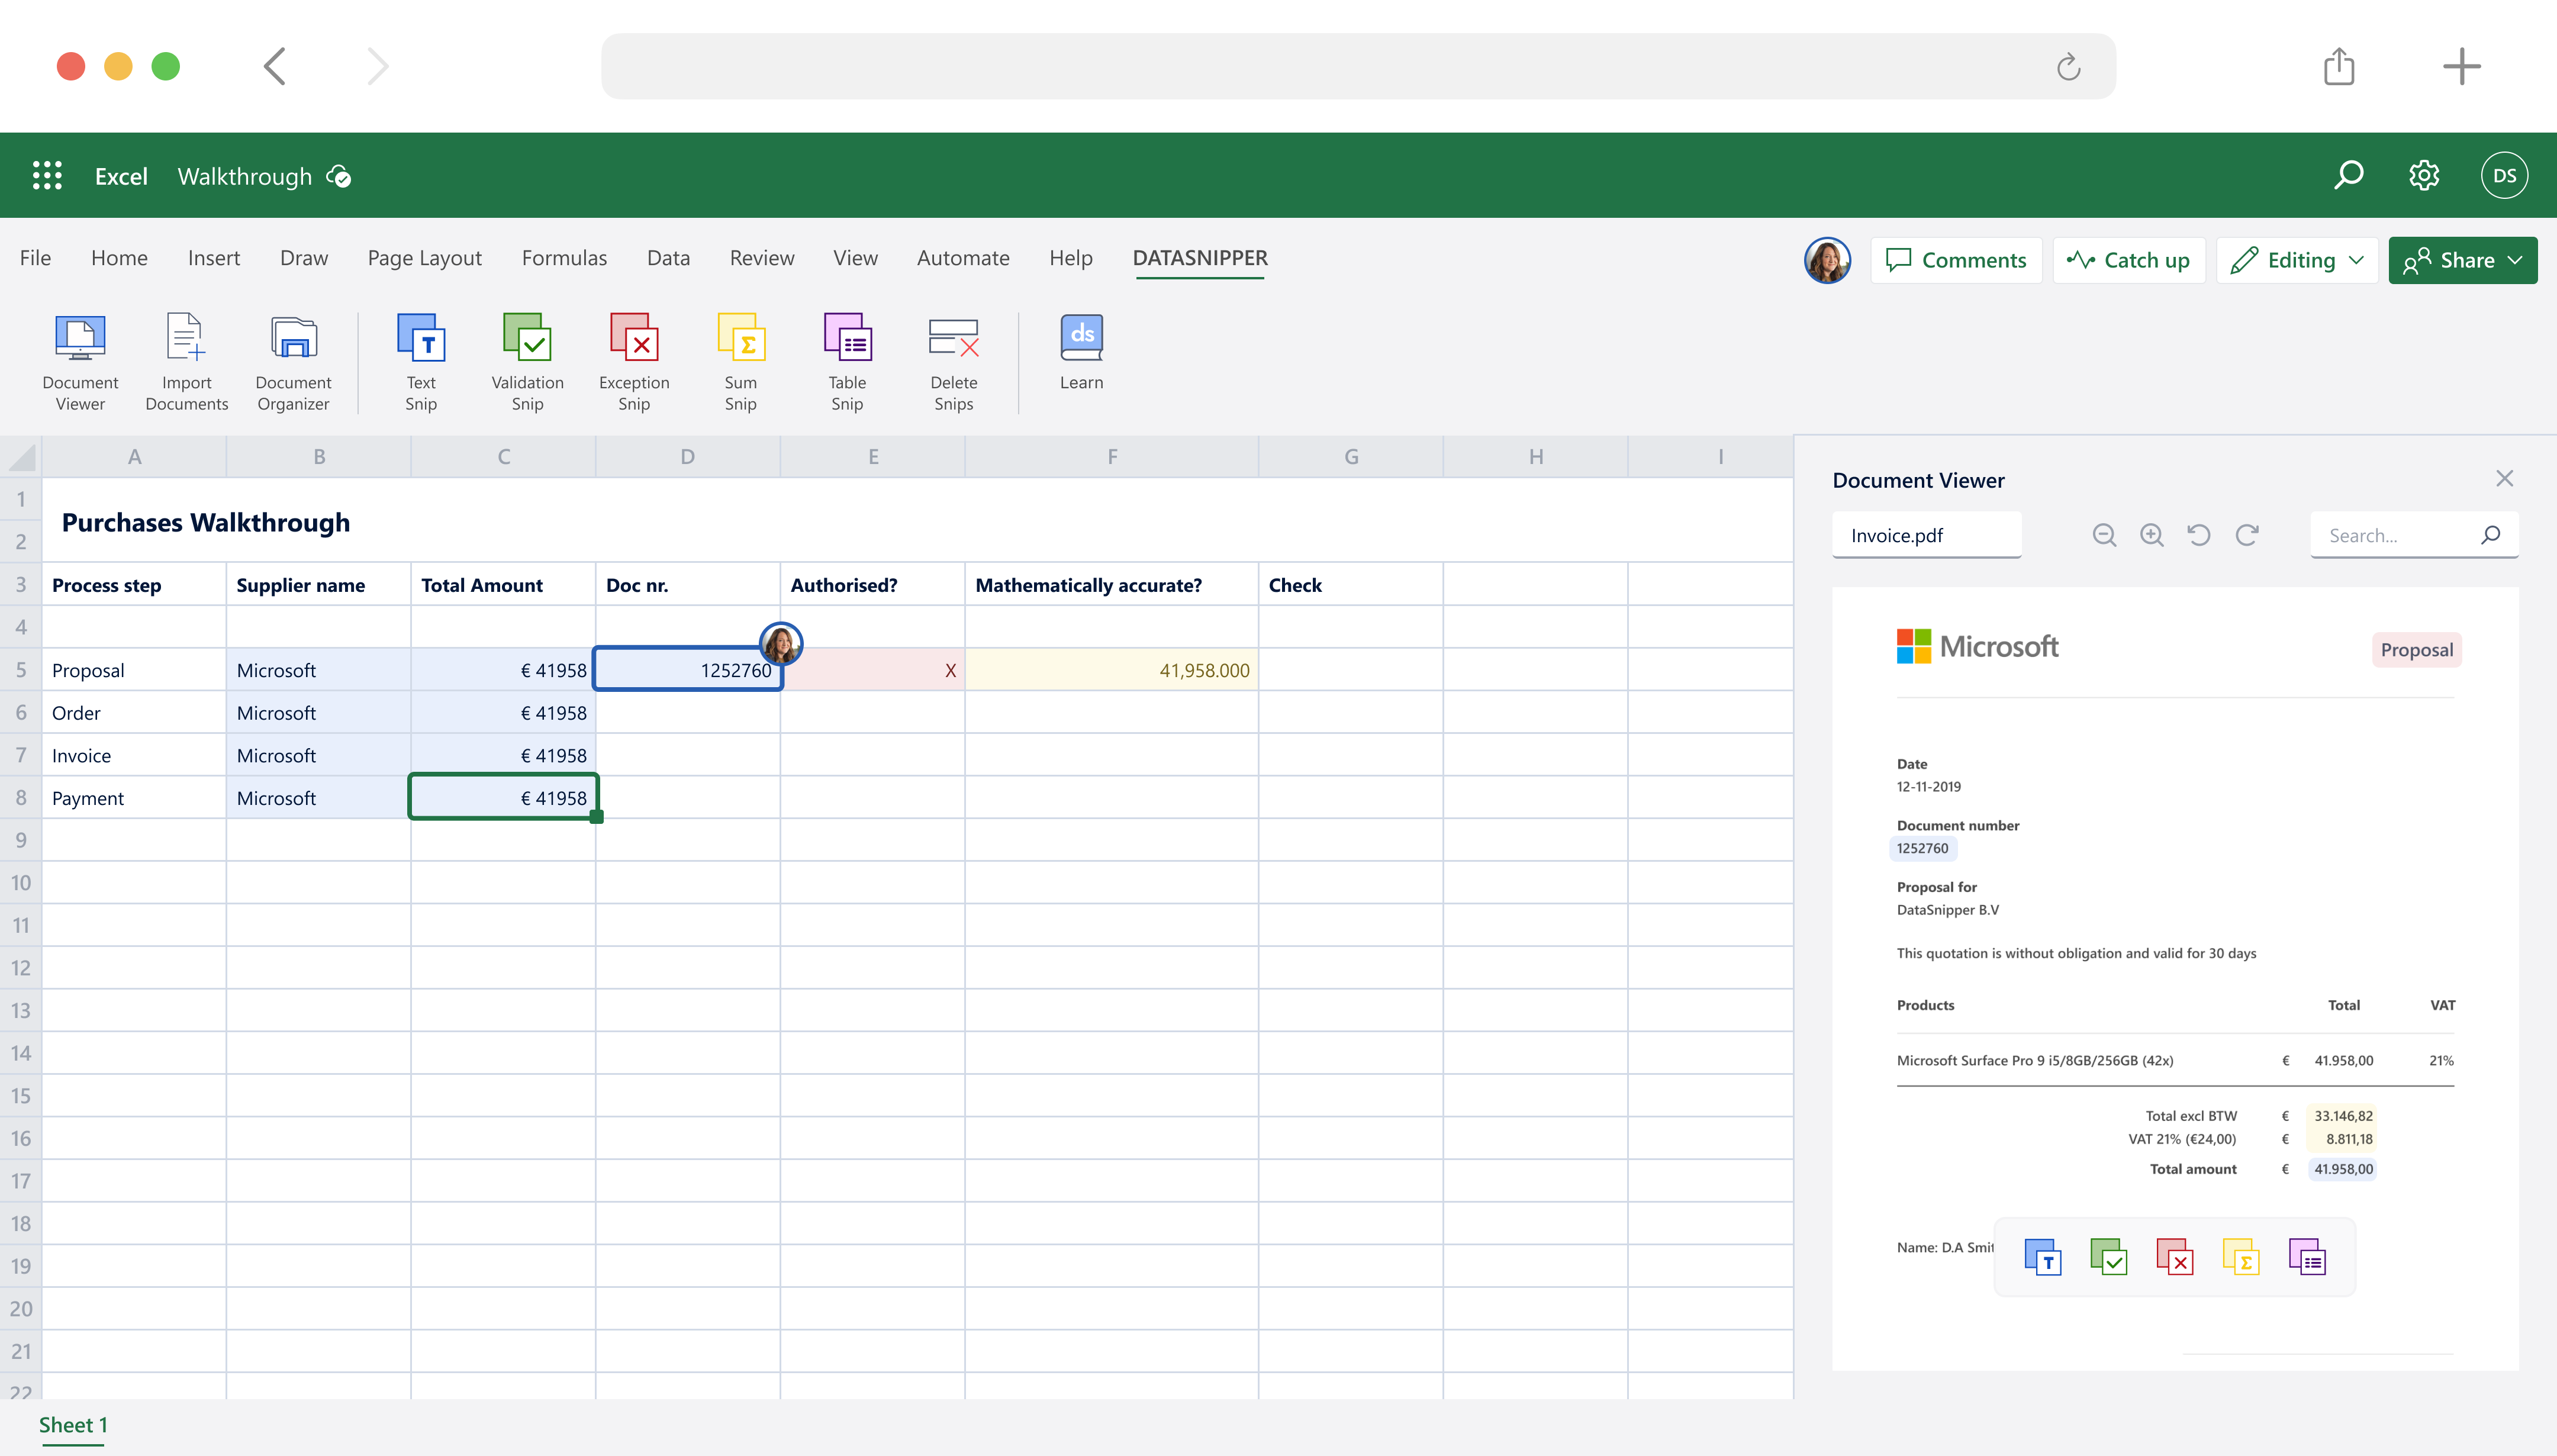
Task: Open Document Viewer from the ribbon
Action: [80, 361]
